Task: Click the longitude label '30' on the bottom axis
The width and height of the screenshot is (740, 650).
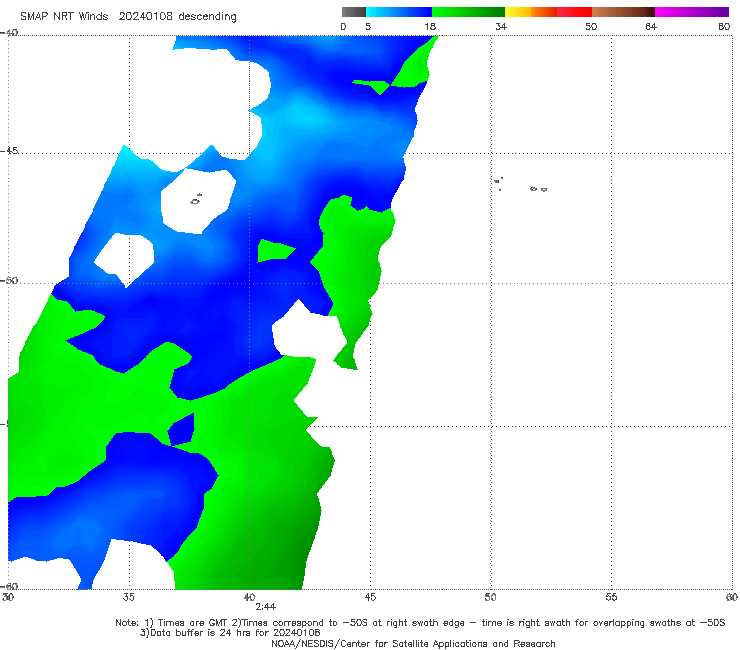Action: (8, 597)
